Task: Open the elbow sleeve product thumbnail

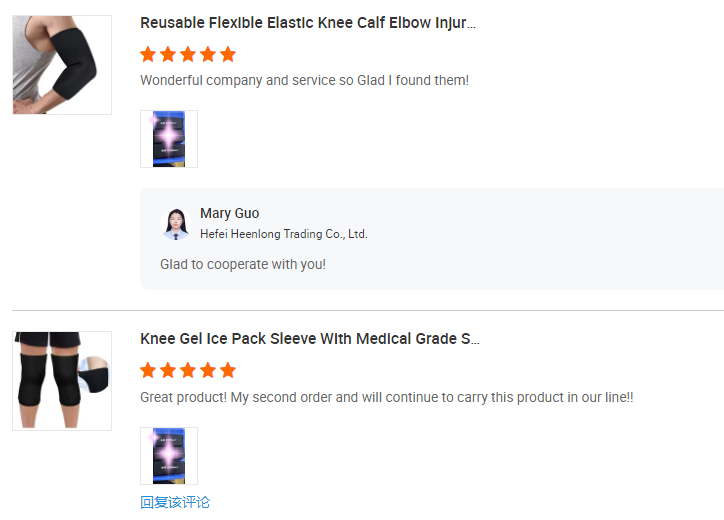Action: tap(62, 65)
